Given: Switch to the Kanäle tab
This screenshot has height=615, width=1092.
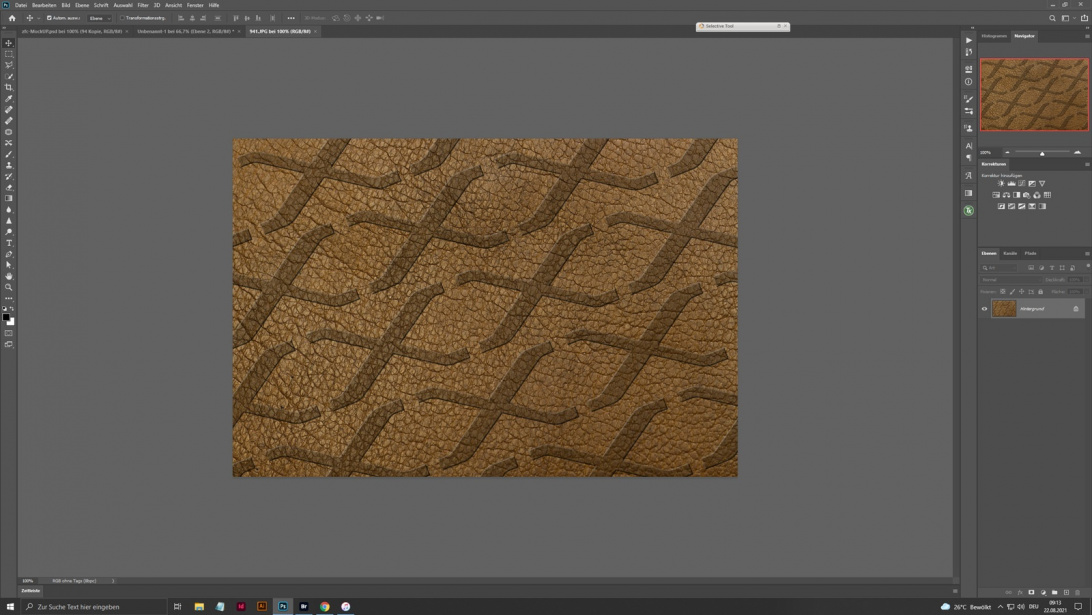Looking at the screenshot, I should click(x=1010, y=253).
